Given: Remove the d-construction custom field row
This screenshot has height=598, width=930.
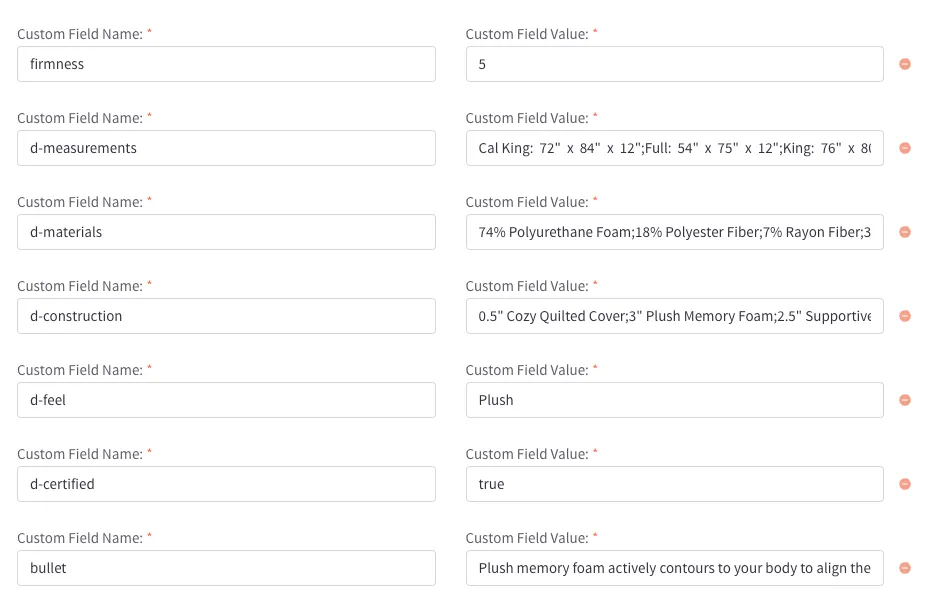Looking at the screenshot, I should click(x=905, y=315).
